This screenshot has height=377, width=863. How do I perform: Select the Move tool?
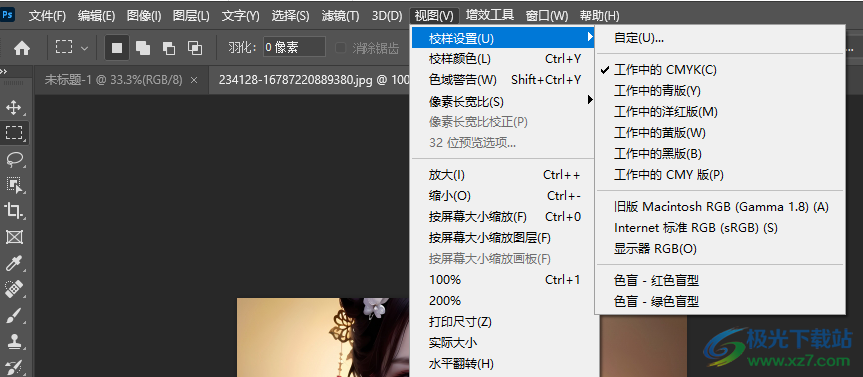(x=14, y=107)
